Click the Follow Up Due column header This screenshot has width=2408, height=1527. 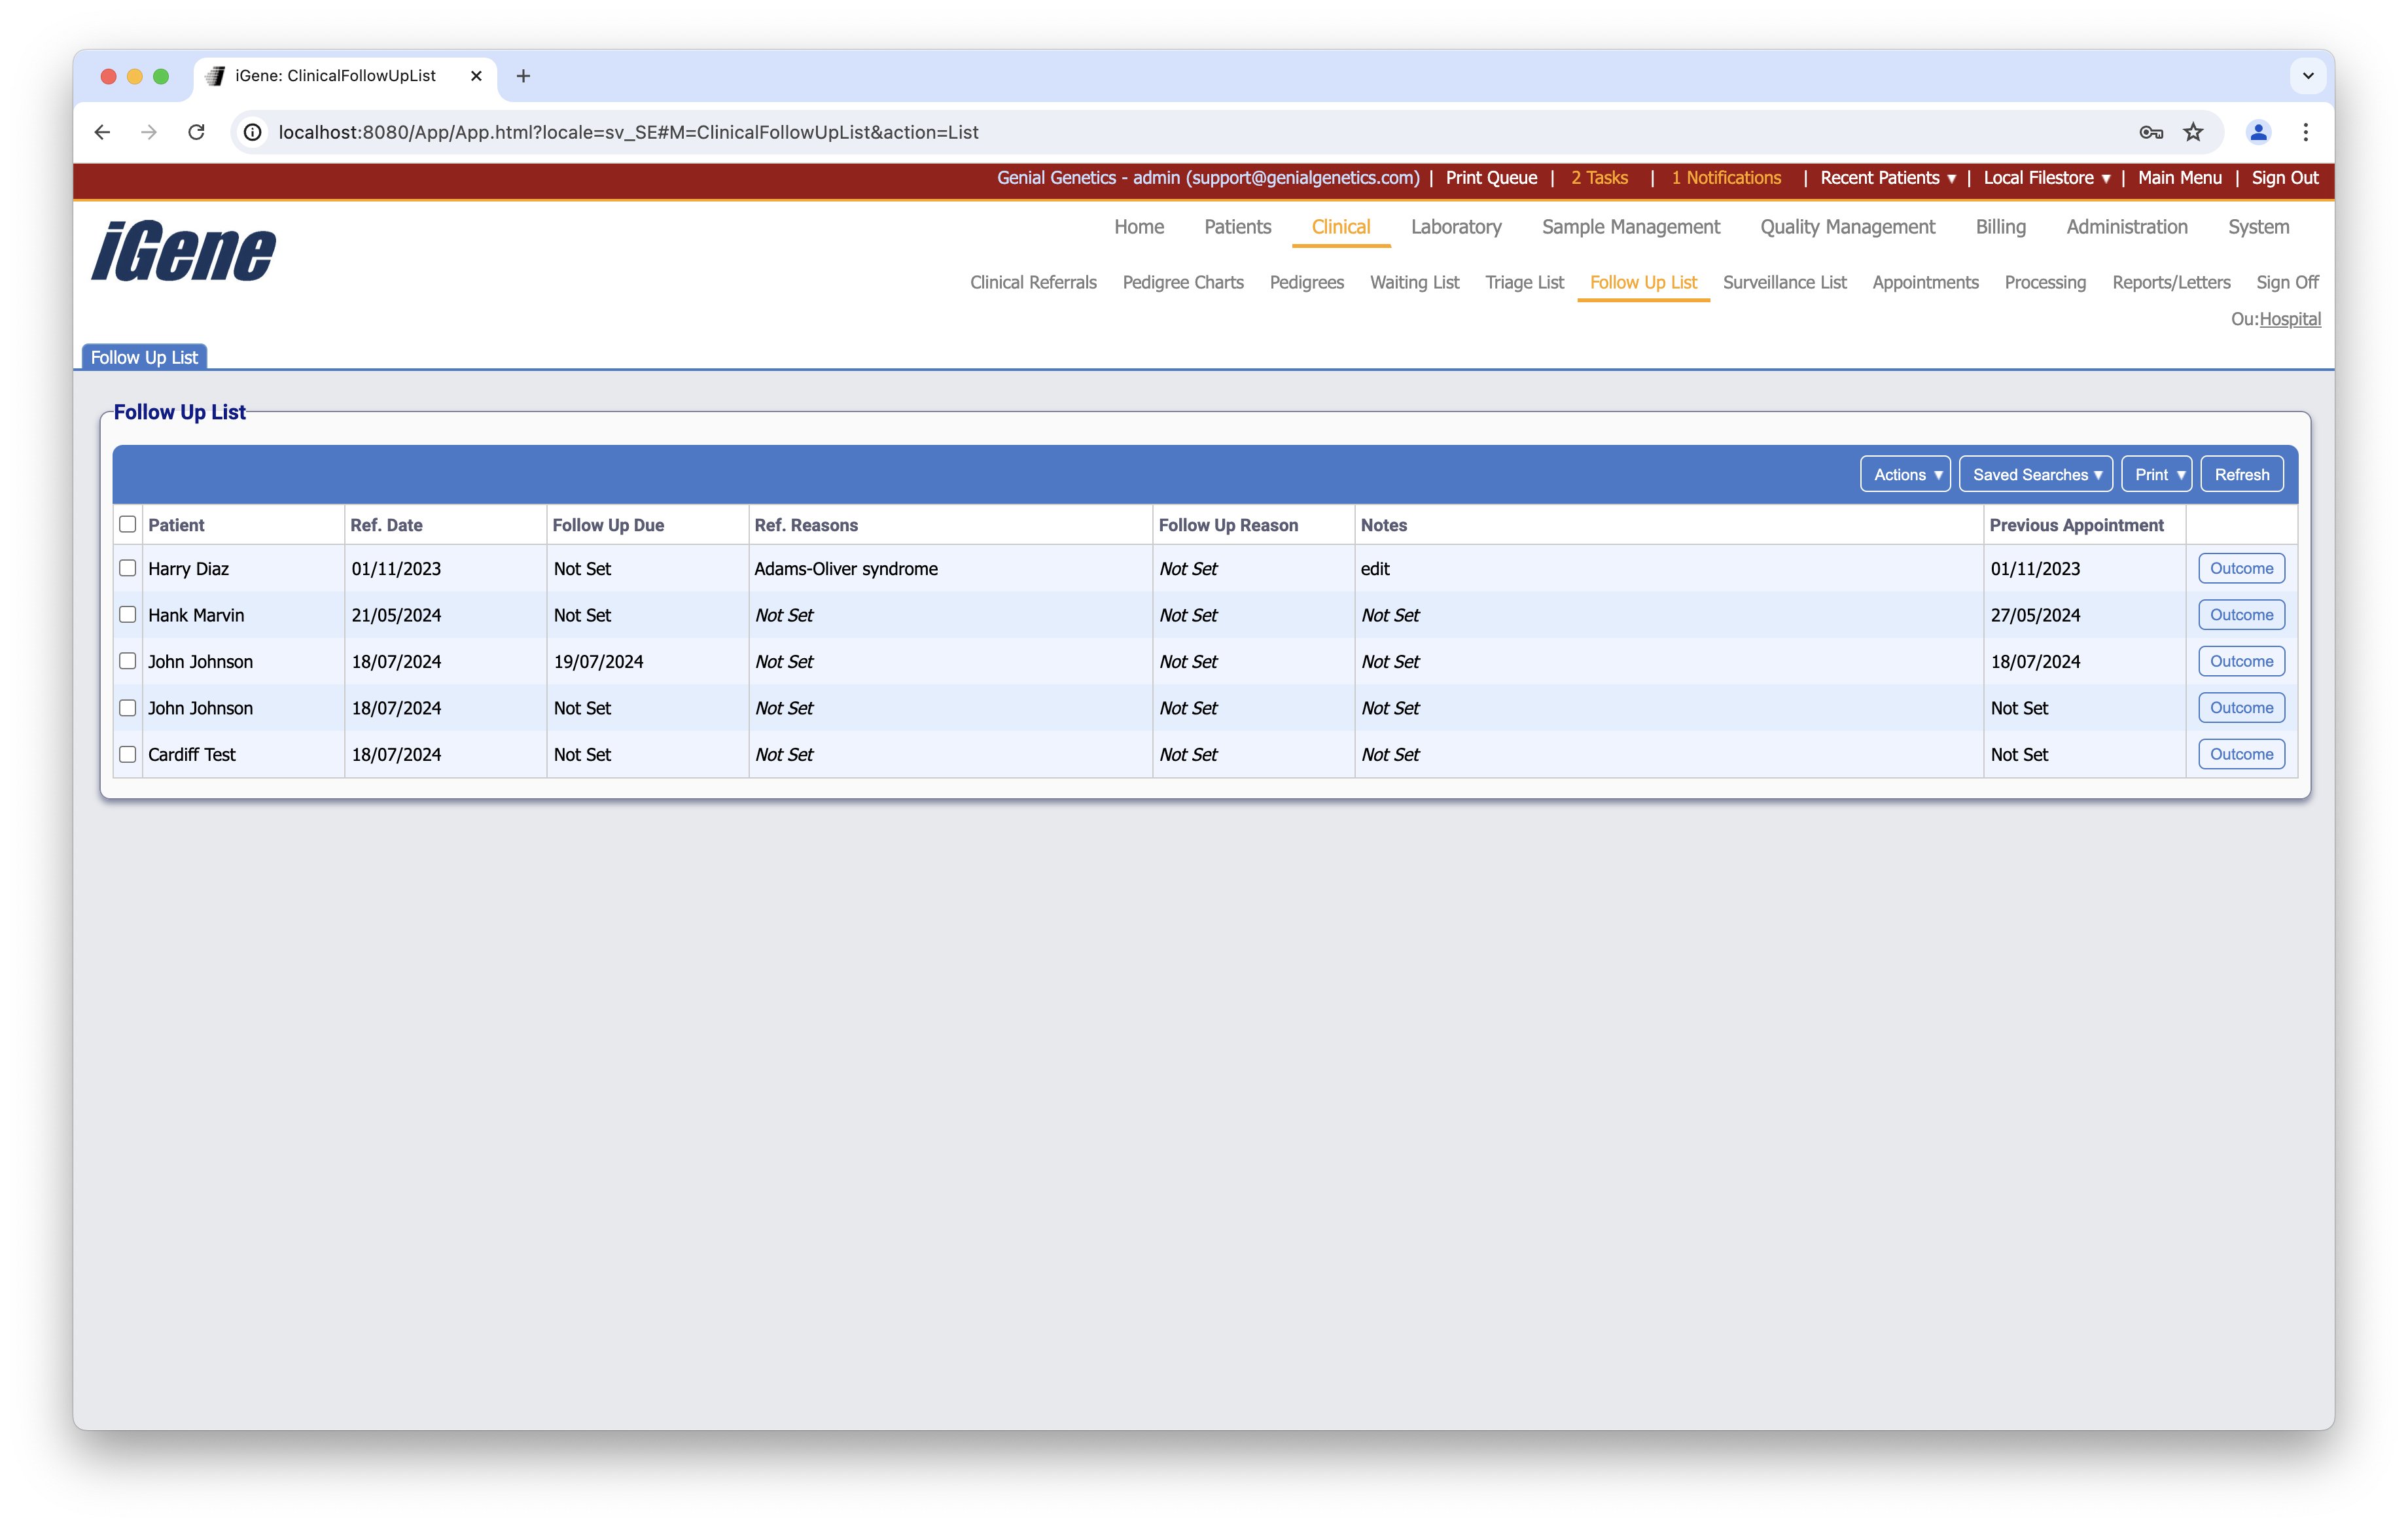(608, 525)
